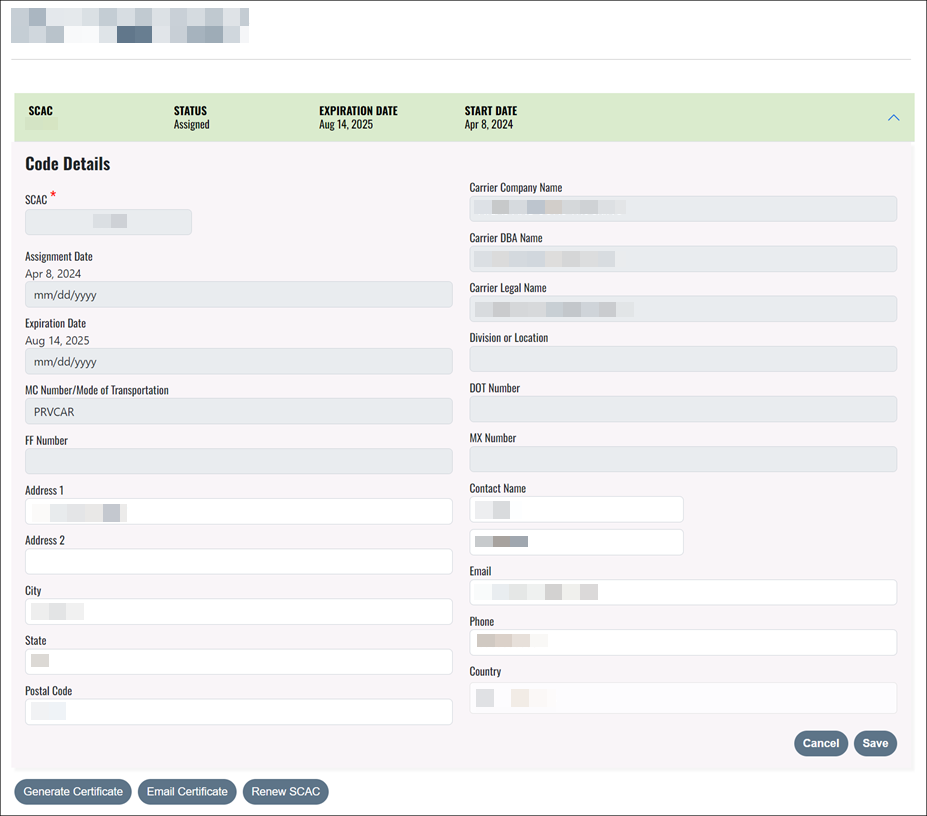Click the DOT Number field

point(683,409)
